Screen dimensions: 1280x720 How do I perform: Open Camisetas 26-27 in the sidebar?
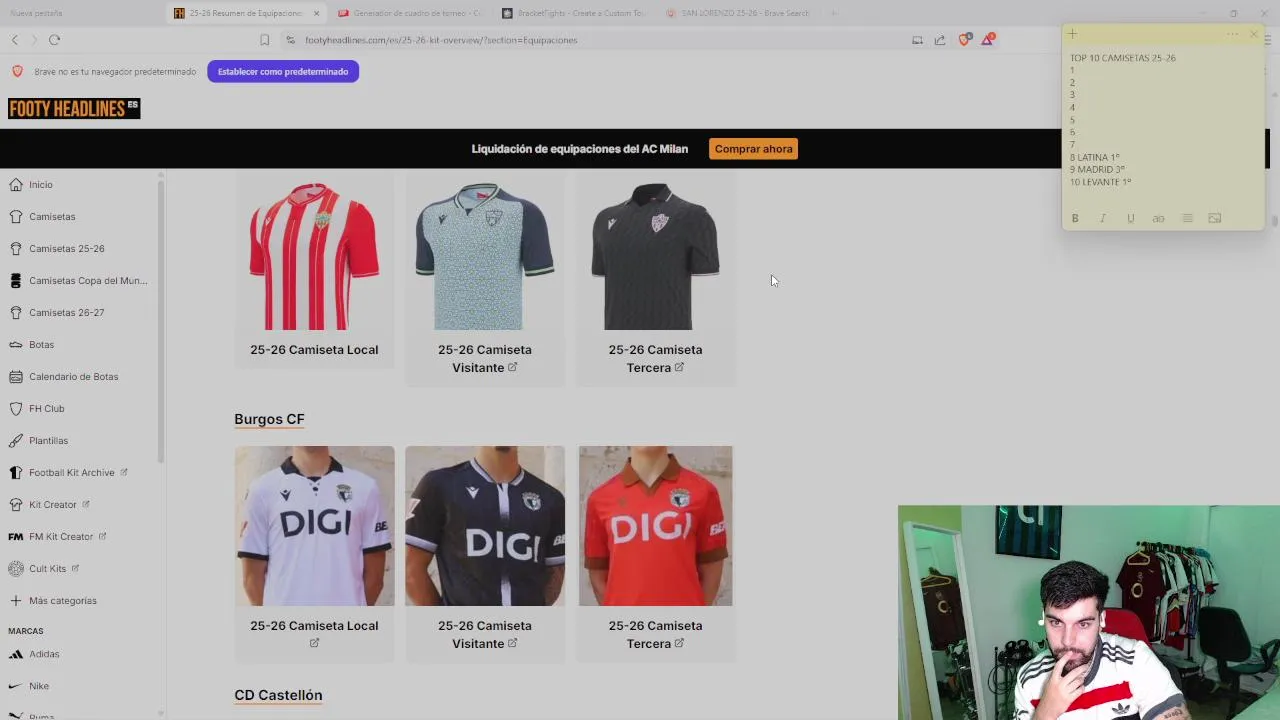point(66,312)
